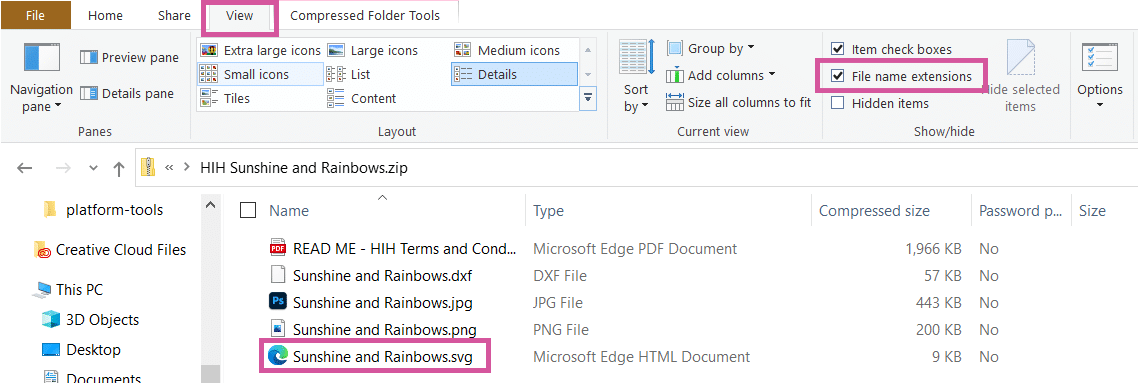Viewport: 1138px width, 383px height.
Task: Choose Large icons layout
Action: click(372, 50)
